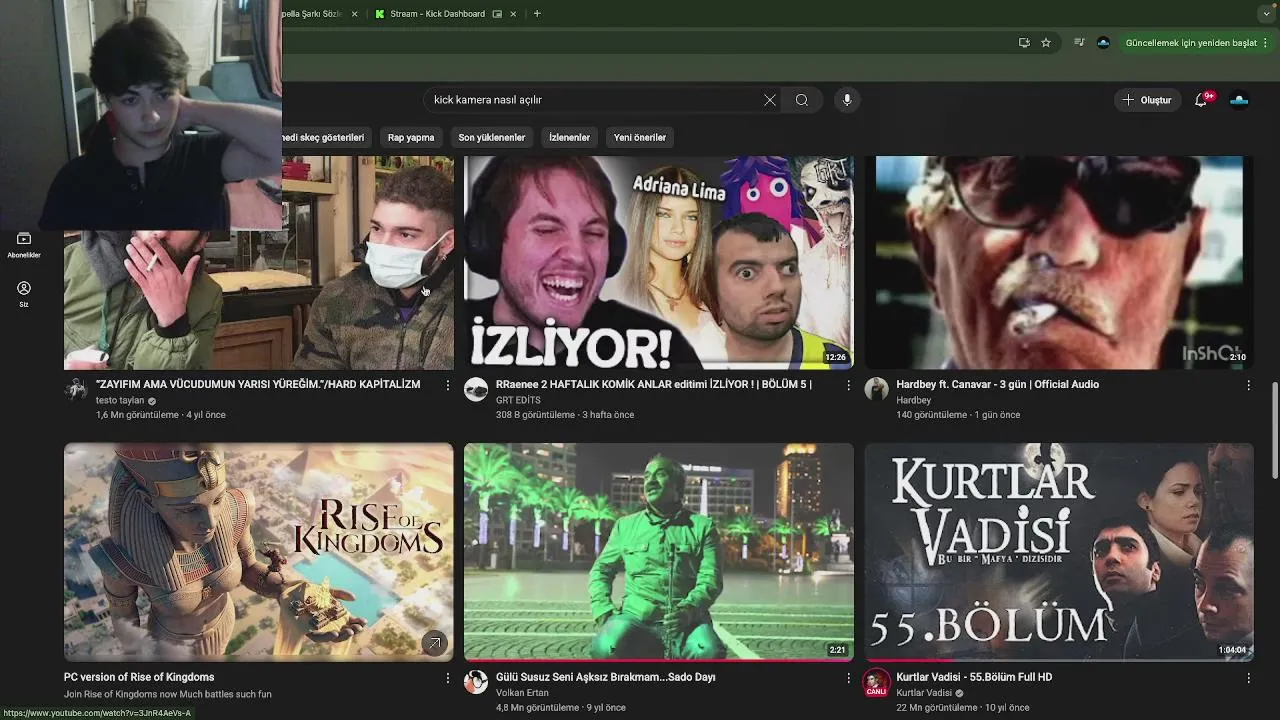This screenshot has height=720, width=1280.
Task: Open the media control icon in toolbar
Action: click(1079, 43)
